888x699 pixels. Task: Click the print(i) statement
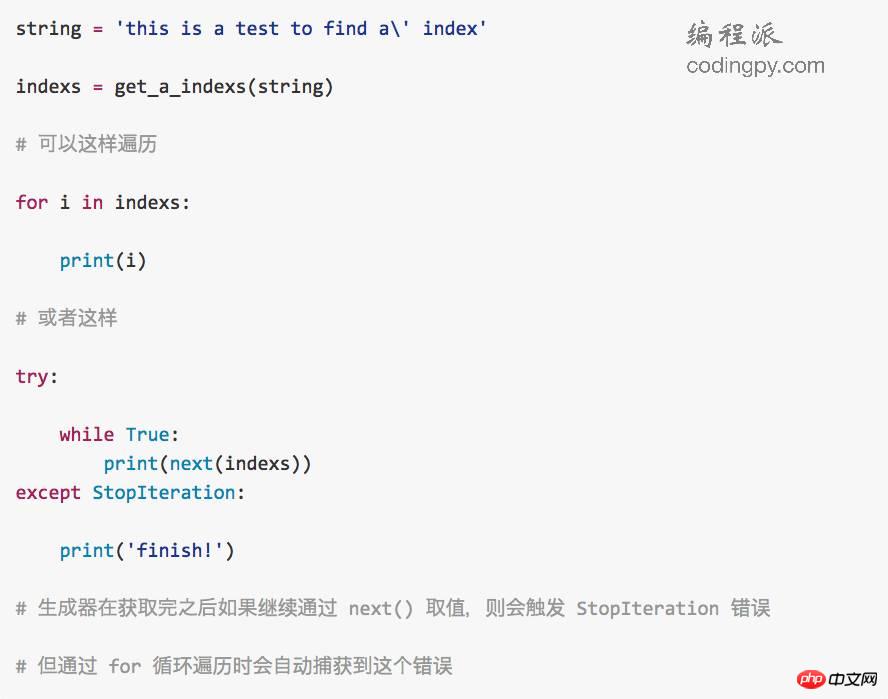point(103,261)
